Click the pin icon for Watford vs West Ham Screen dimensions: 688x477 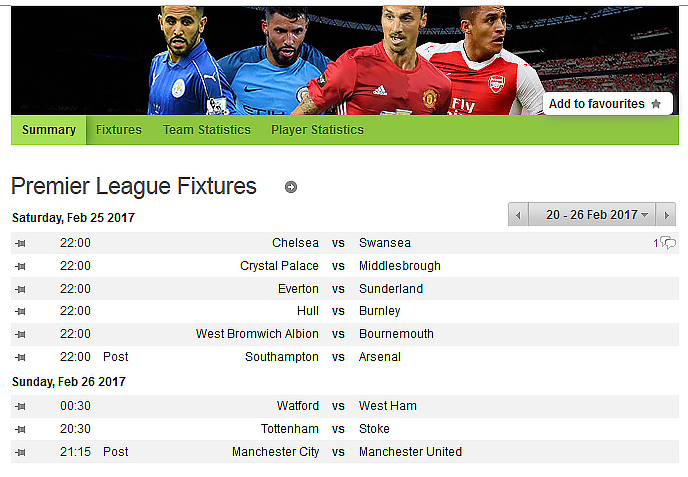(20, 406)
